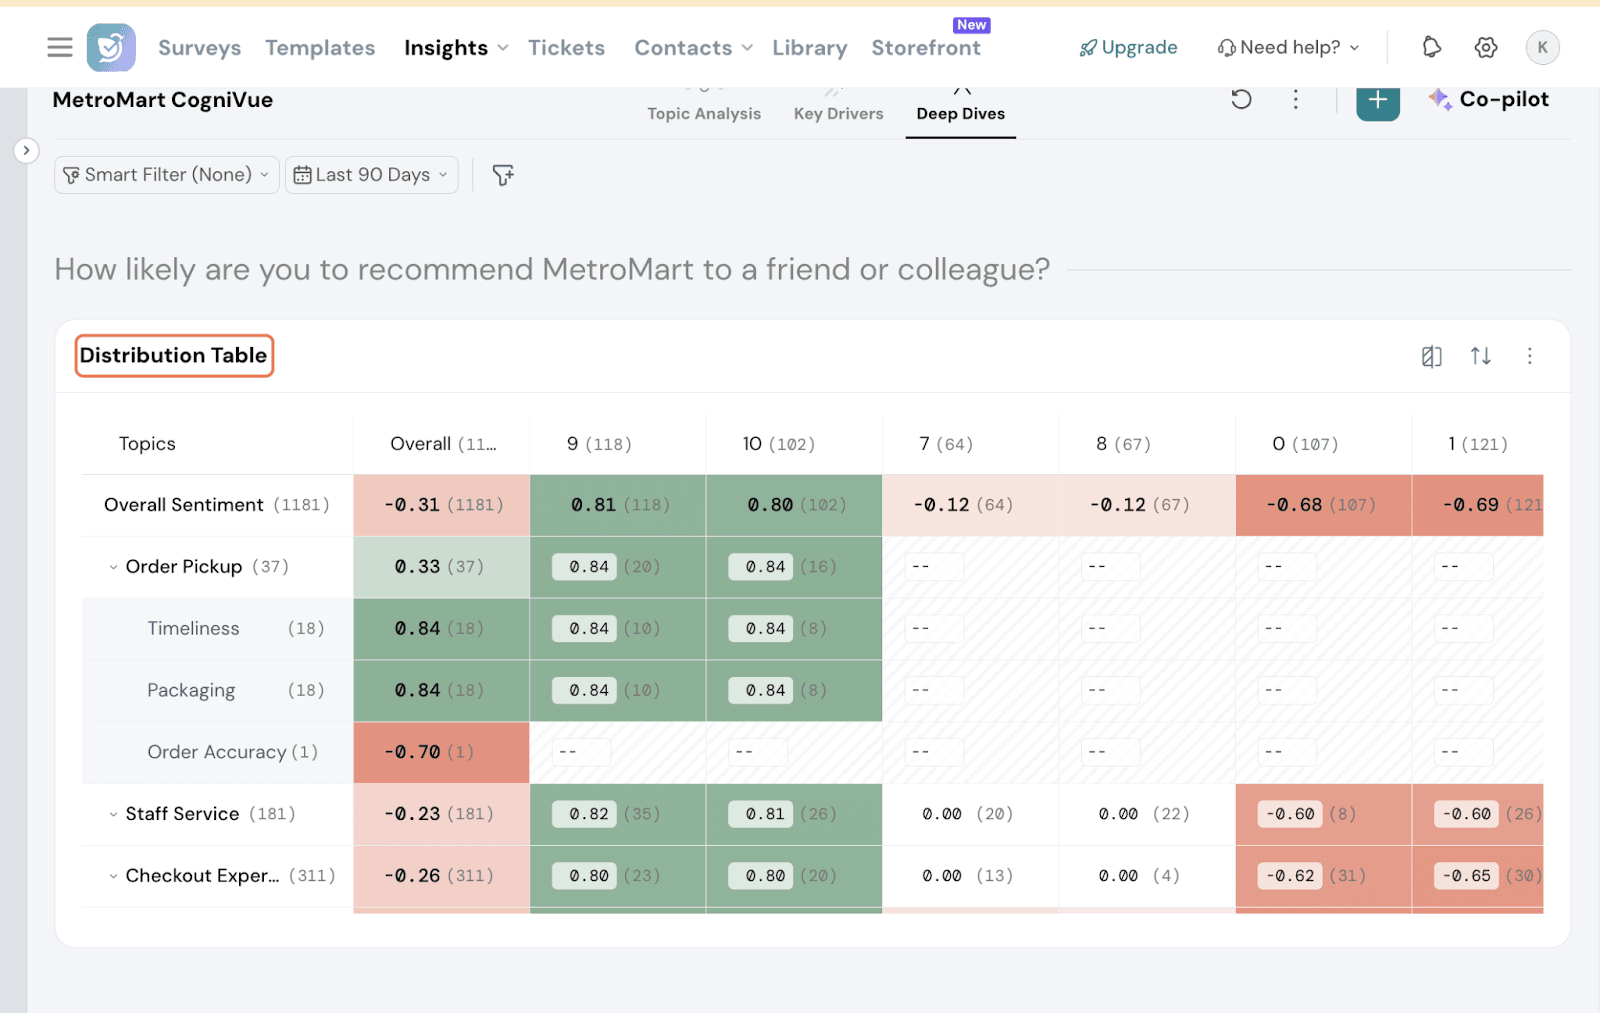Collapse the Order Pickup topic row
The image size is (1600, 1013).
click(x=113, y=567)
